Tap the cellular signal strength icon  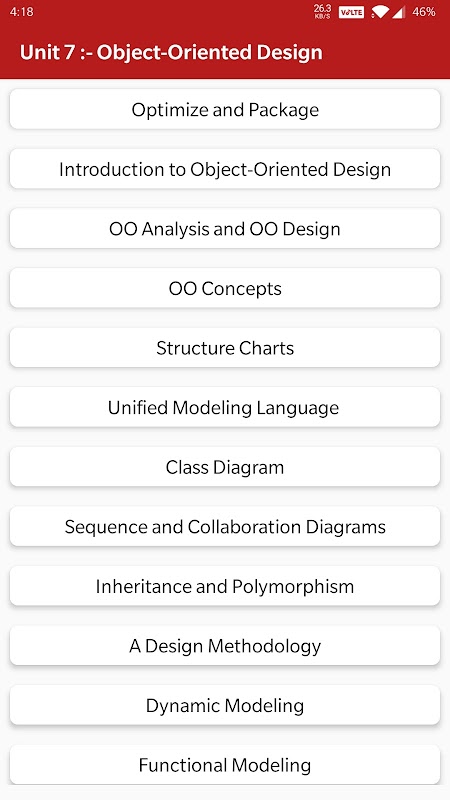pyautogui.click(x=398, y=12)
